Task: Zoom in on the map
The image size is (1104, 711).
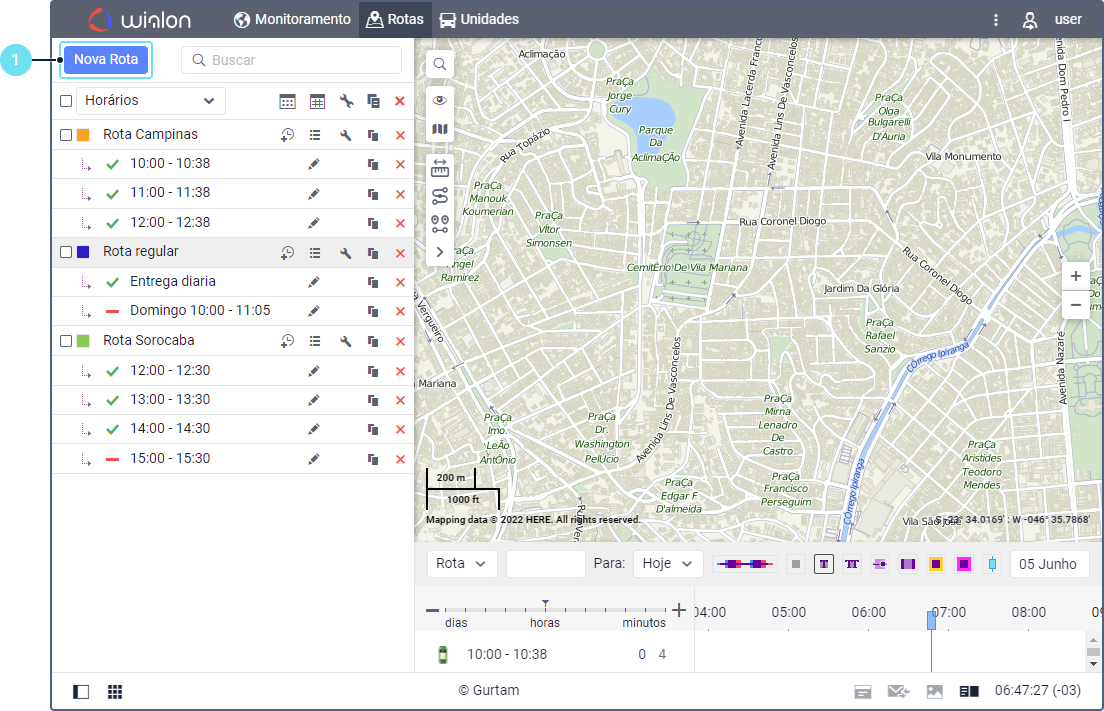Action: pos(1075,276)
